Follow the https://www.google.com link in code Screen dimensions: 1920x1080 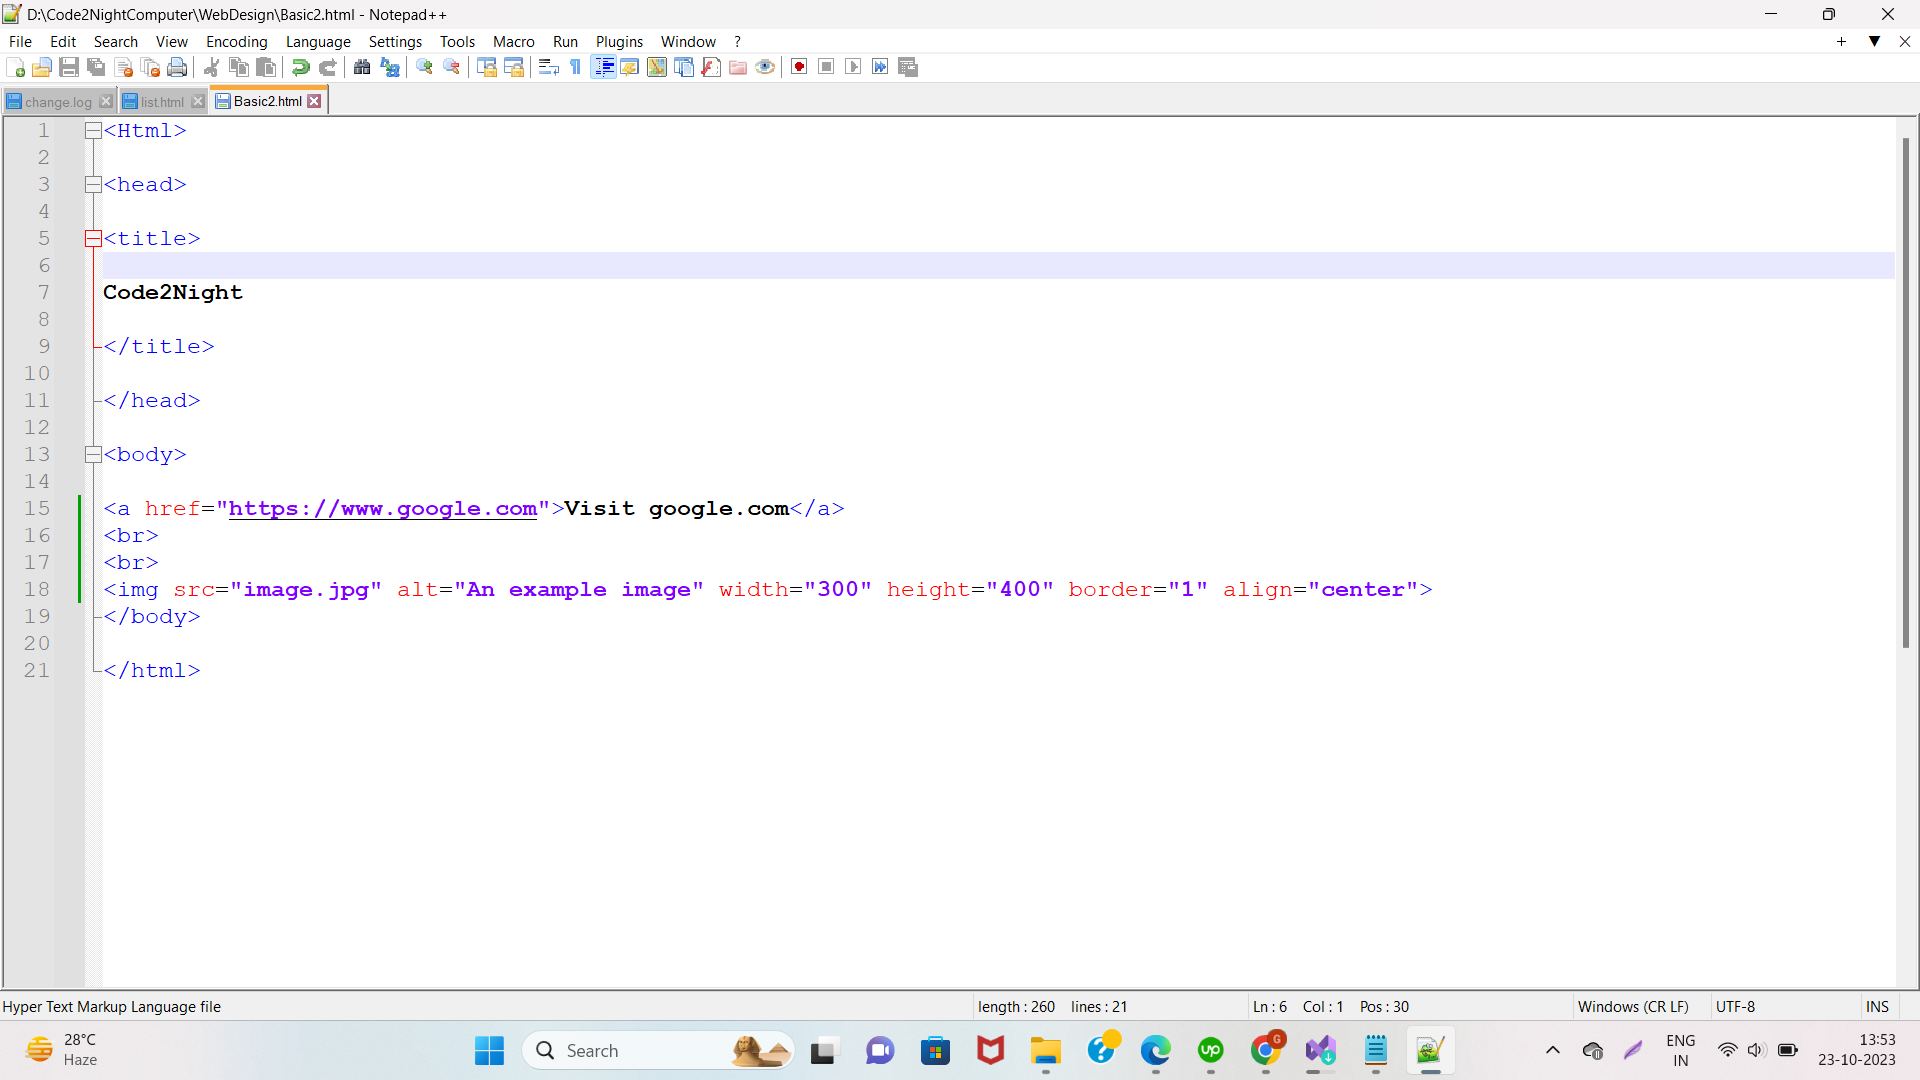point(383,508)
